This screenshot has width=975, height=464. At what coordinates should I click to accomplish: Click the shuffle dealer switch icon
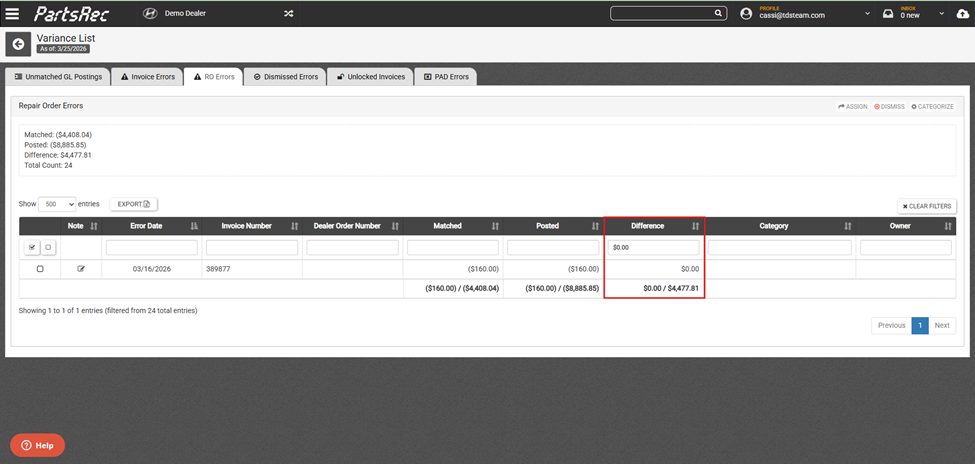(289, 14)
